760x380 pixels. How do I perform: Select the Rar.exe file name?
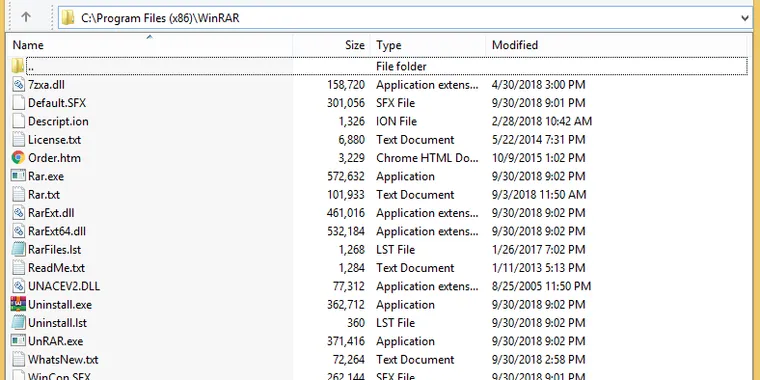point(46,176)
